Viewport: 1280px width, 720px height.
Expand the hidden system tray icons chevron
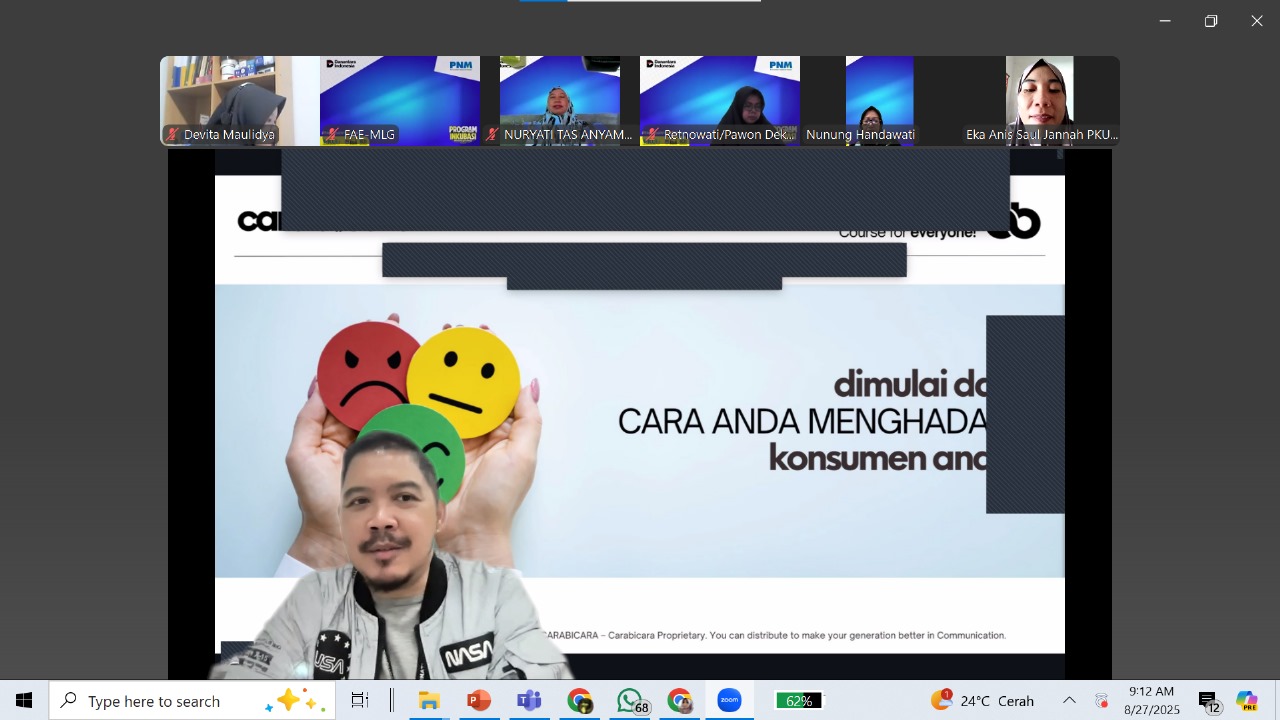click(x=1069, y=701)
